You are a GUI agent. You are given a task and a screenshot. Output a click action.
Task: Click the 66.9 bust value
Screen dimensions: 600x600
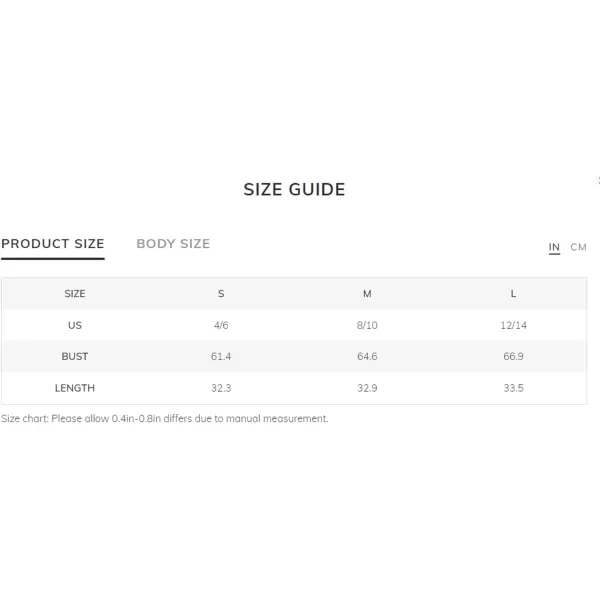pos(513,357)
